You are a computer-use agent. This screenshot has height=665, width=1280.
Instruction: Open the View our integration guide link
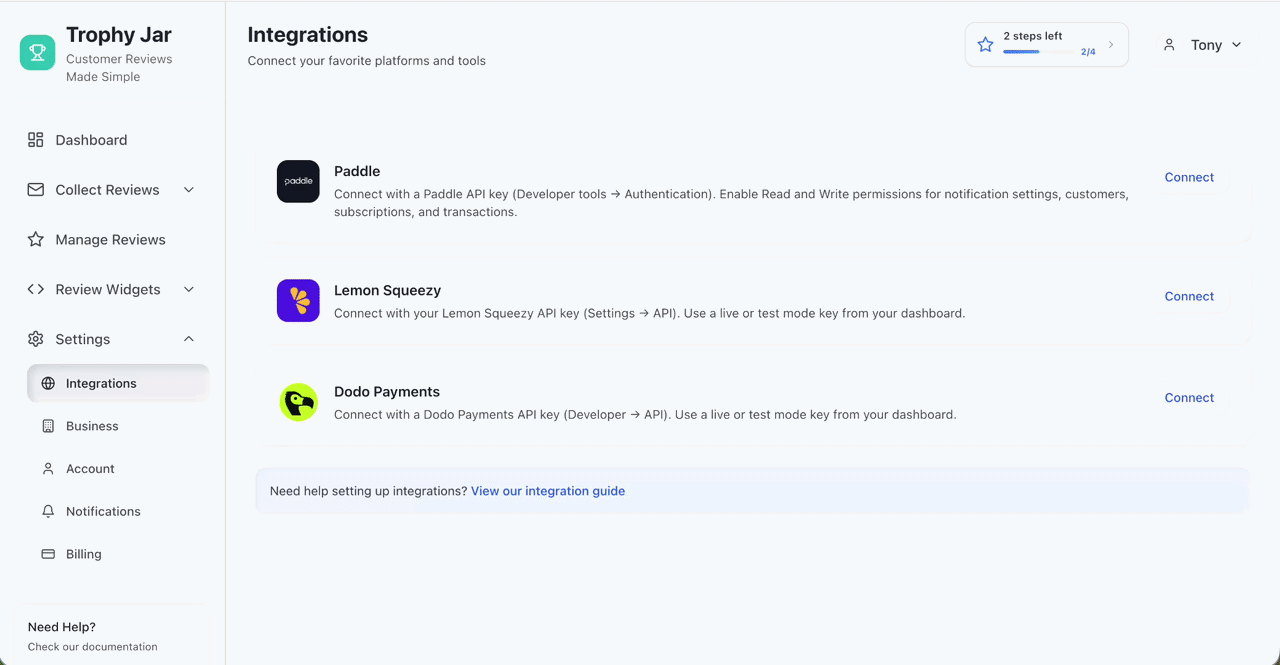(x=548, y=491)
